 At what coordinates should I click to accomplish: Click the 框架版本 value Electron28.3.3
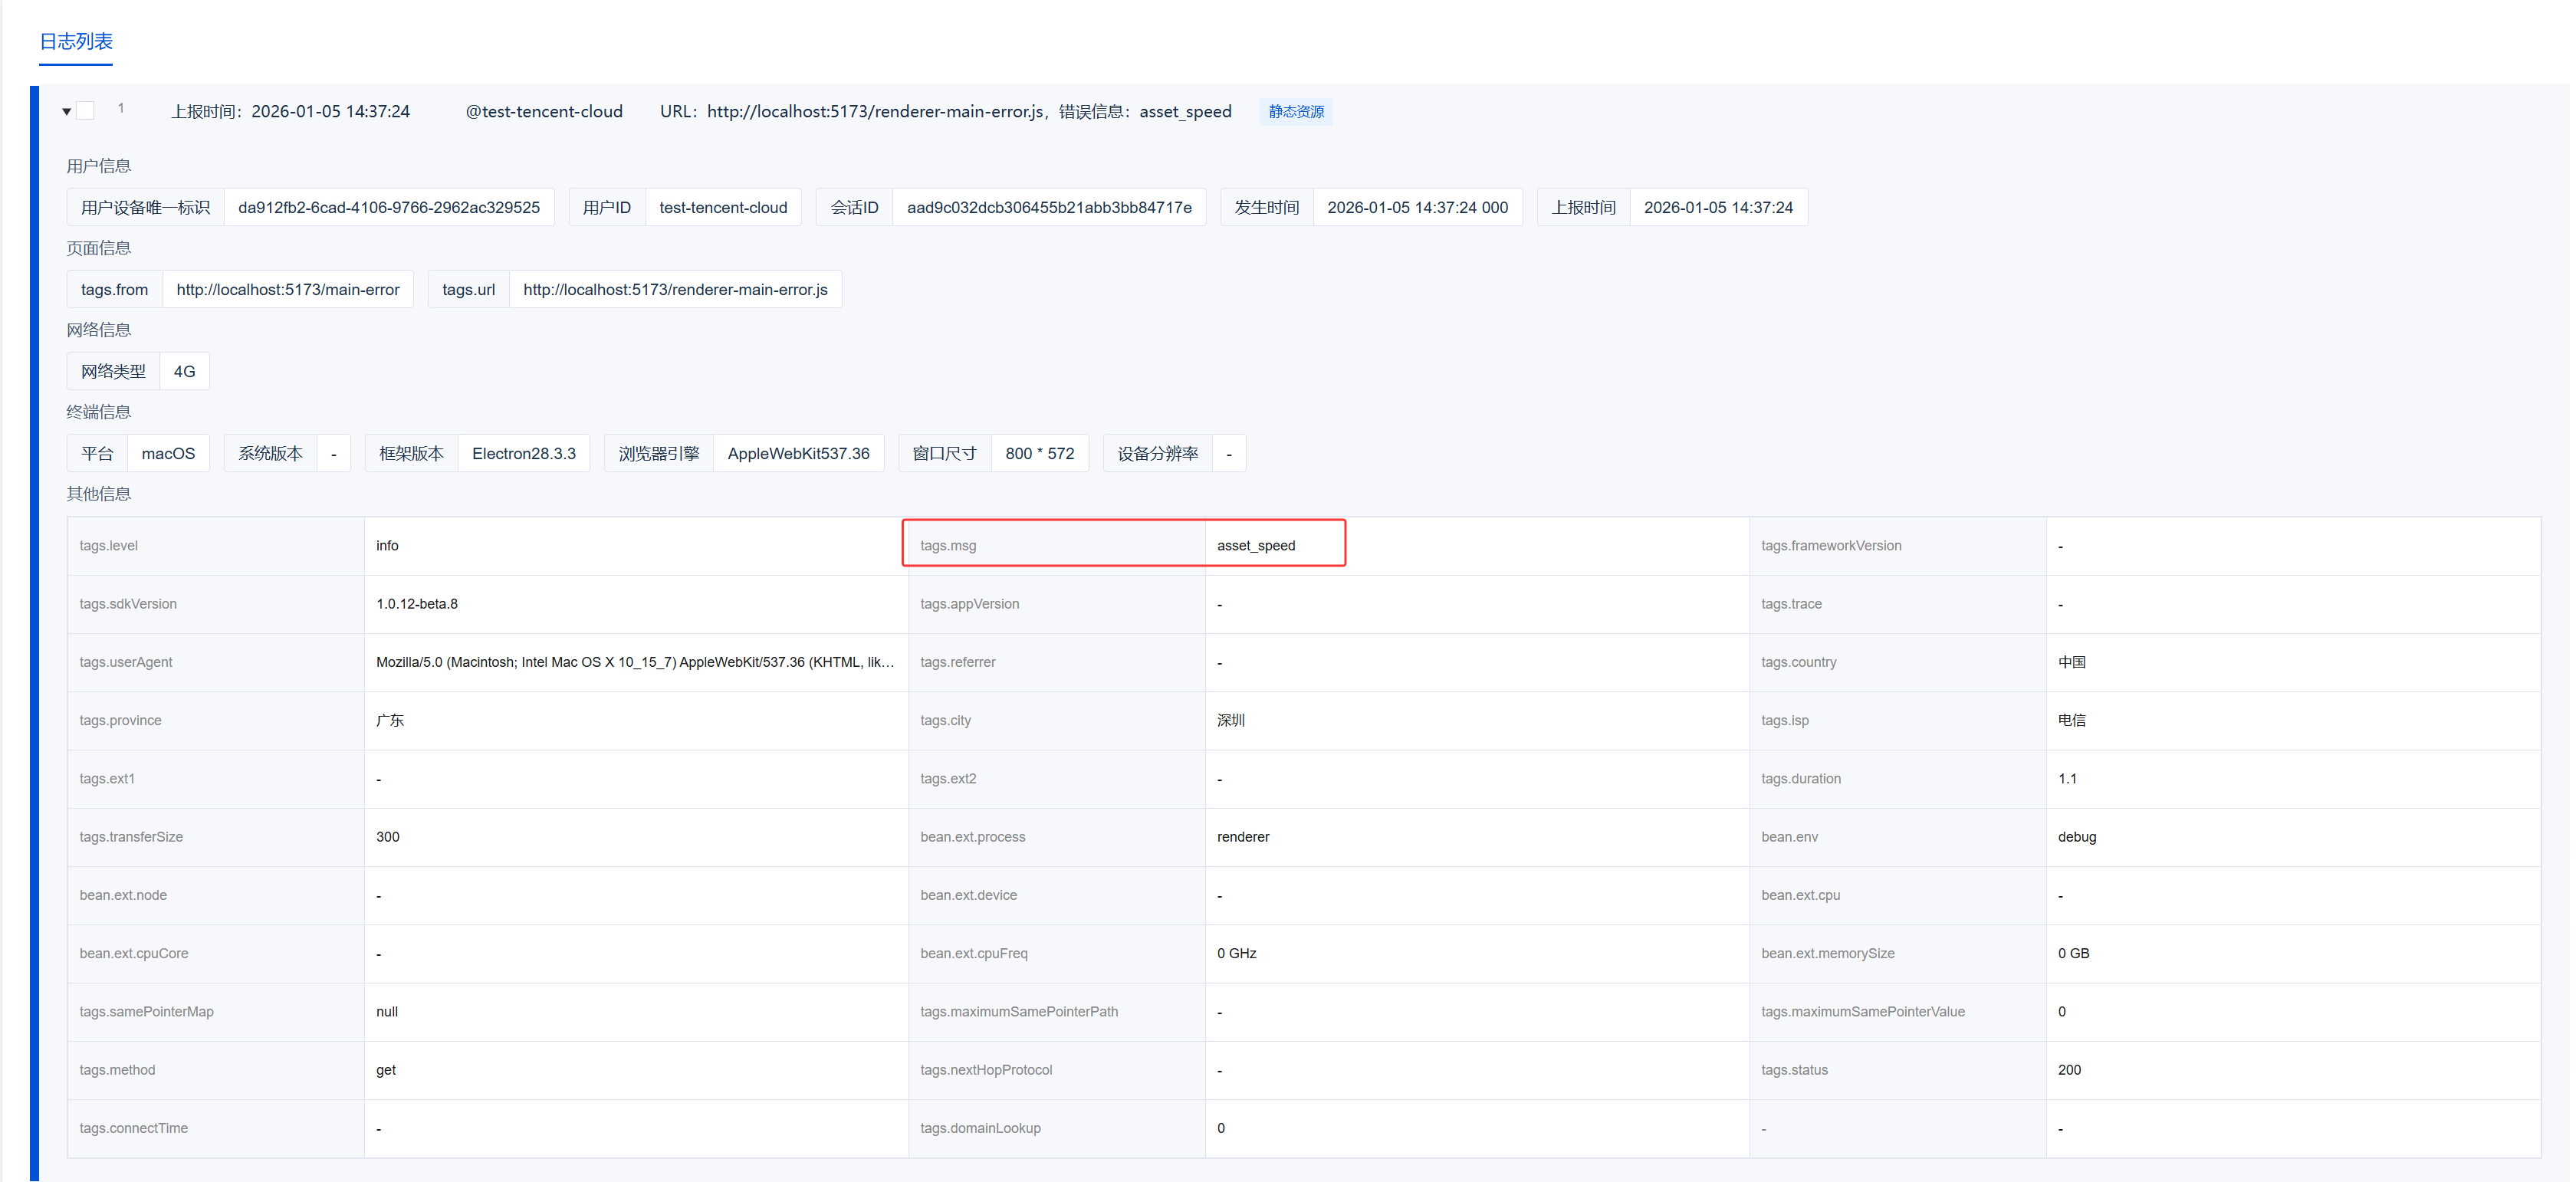tap(523, 454)
